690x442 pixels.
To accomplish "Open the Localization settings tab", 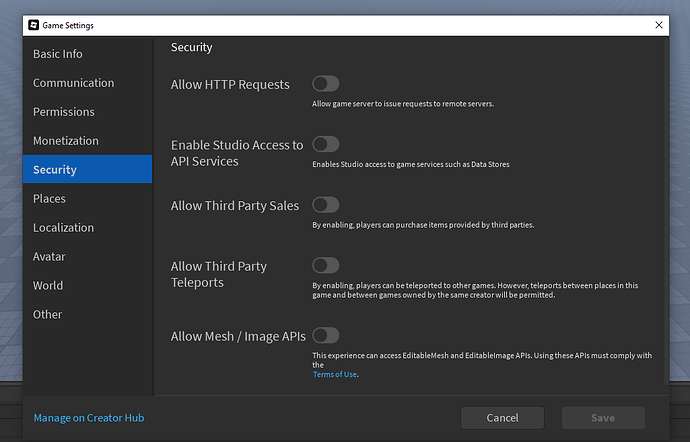I will (63, 228).
